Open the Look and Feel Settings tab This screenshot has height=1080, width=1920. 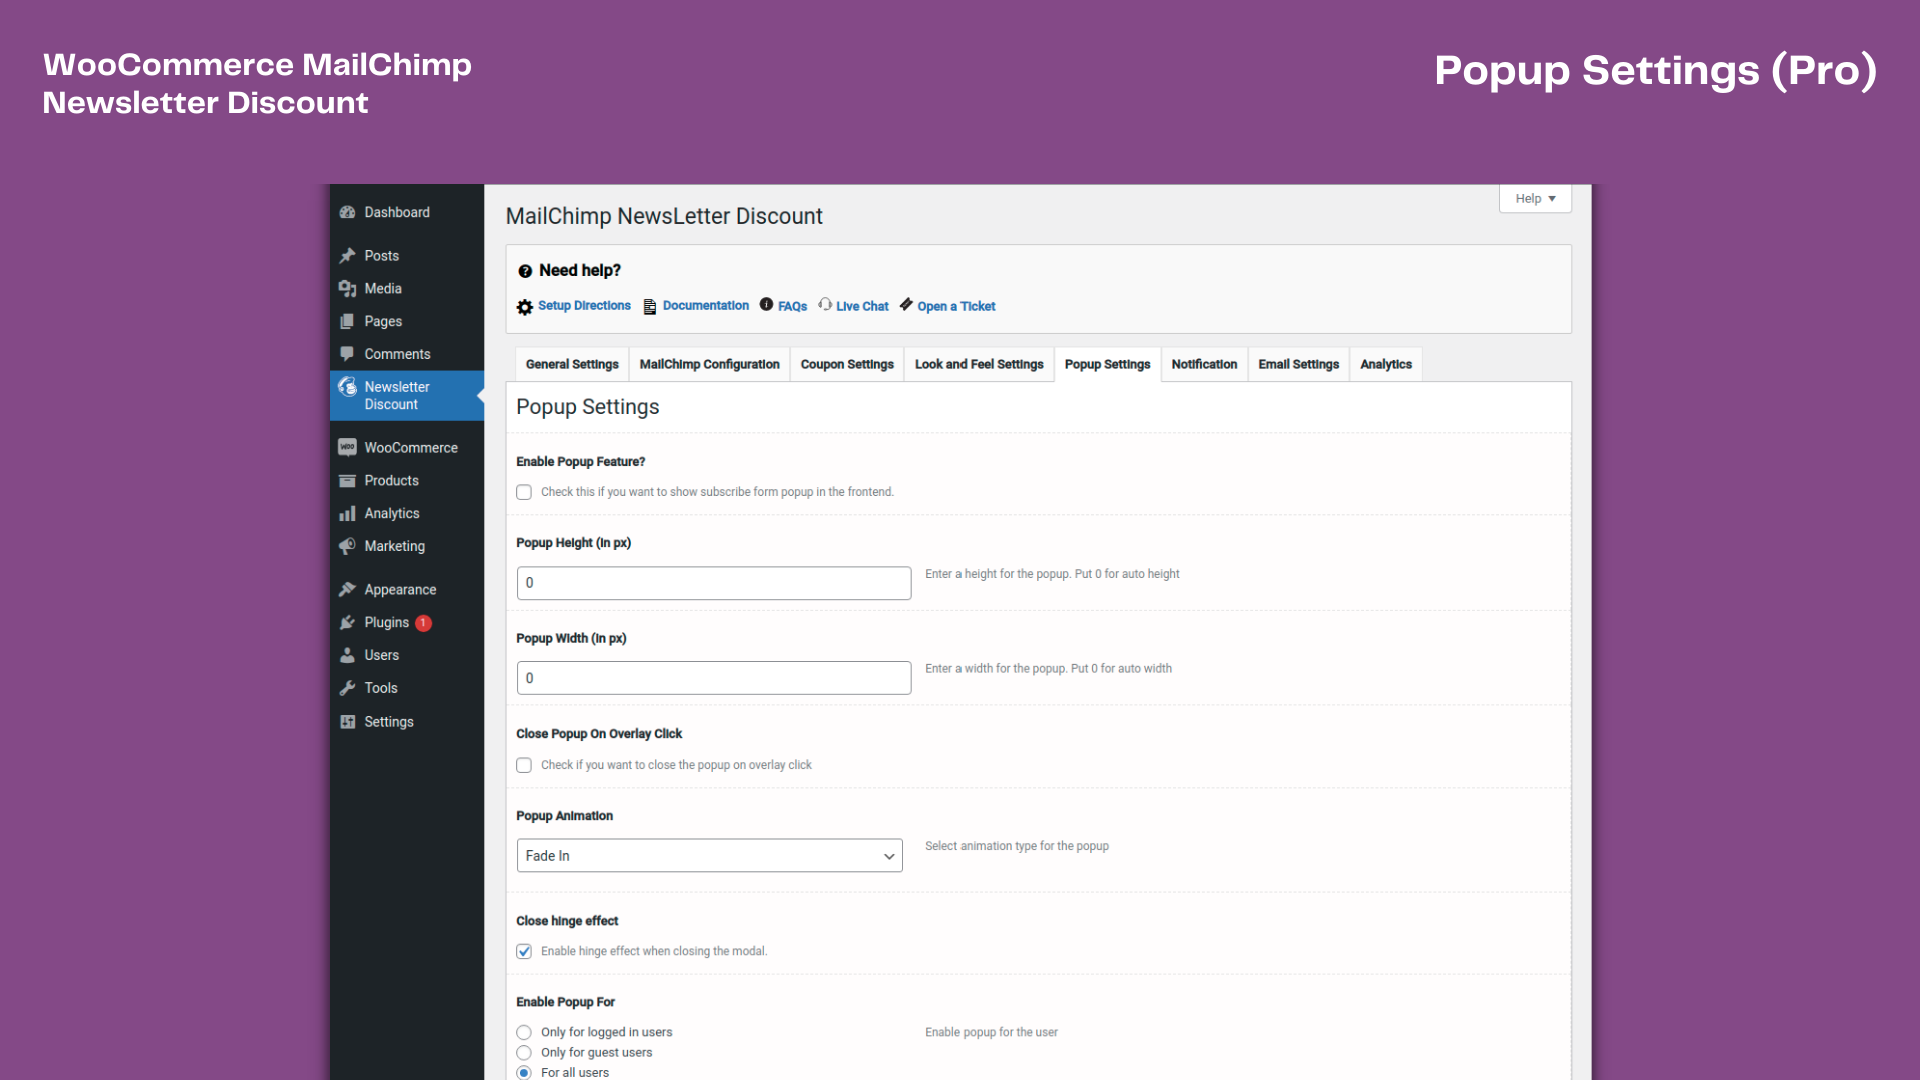point(979,364)
